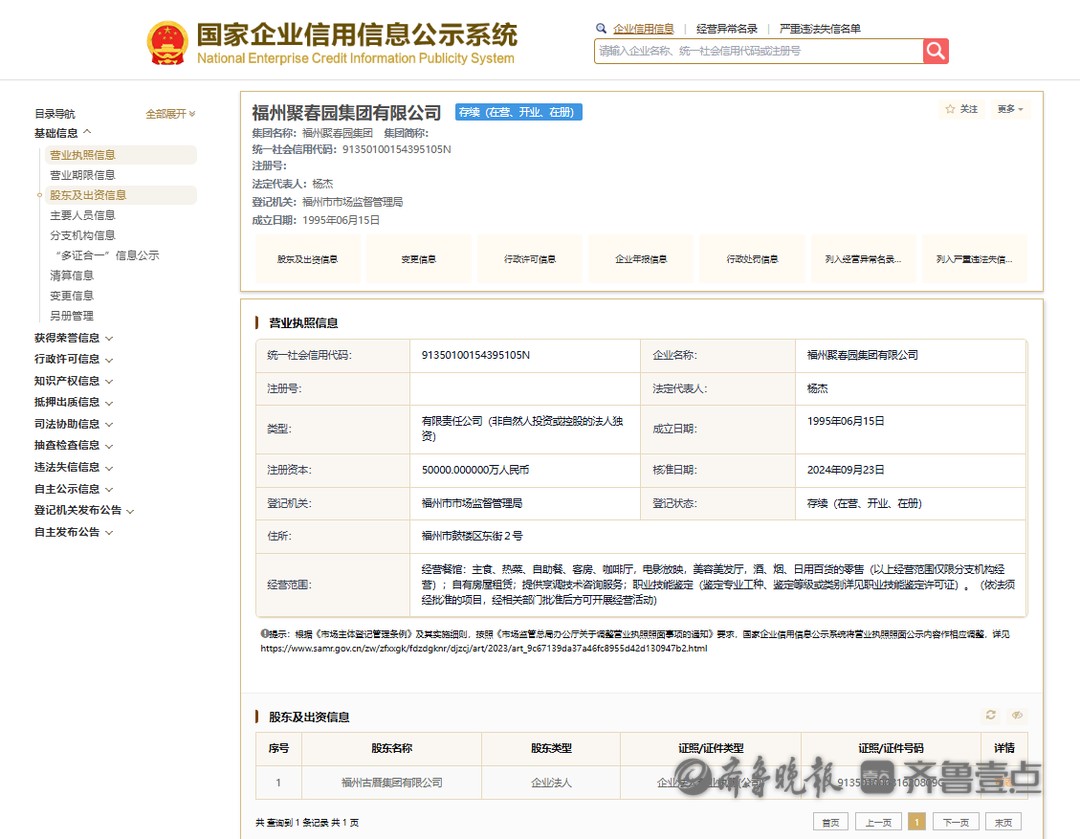Expand 自主发布公告 in sidebar
The height and width of the screenshot is (839, 1080).
[74, 532]
